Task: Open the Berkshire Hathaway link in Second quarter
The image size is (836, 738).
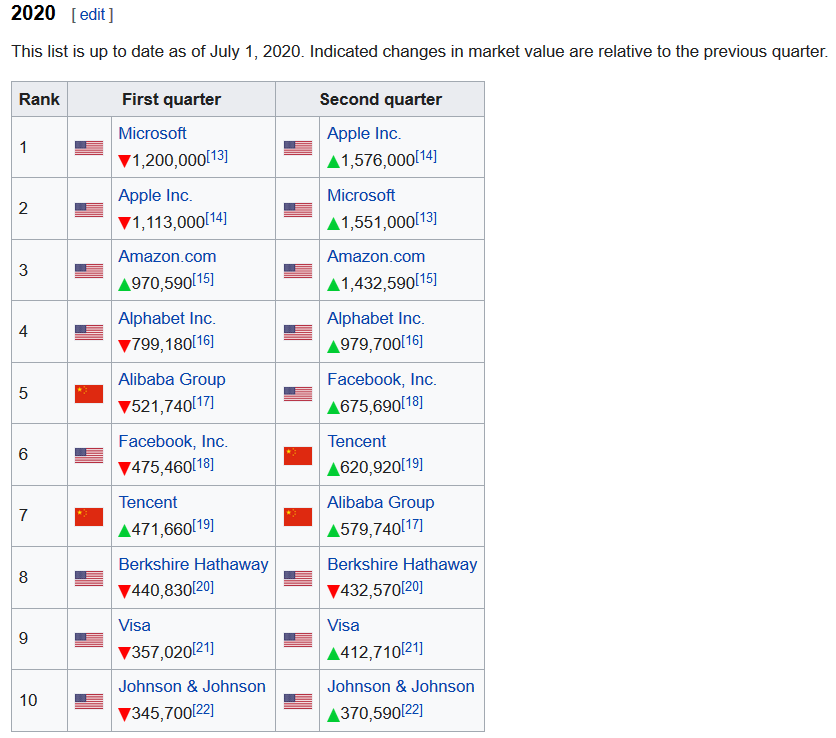Action: coord(402,564)
